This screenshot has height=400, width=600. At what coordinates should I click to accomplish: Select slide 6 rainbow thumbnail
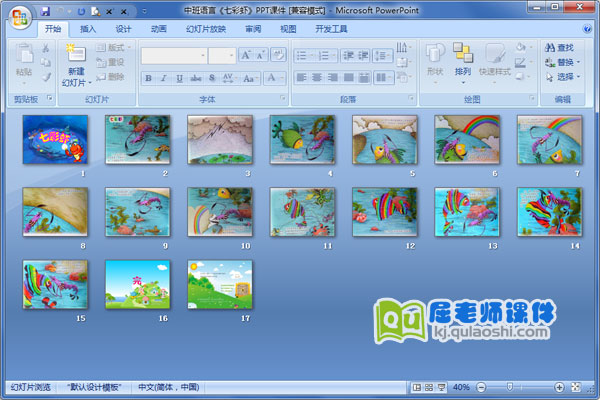coord(467,139)
